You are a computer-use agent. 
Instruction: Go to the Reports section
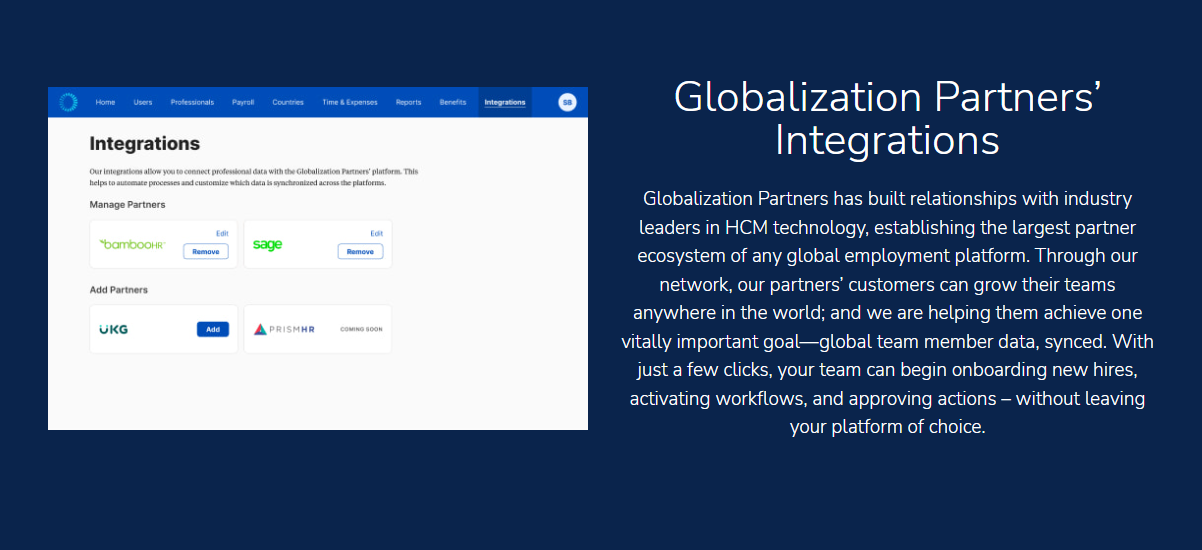(x=408, y=102)
